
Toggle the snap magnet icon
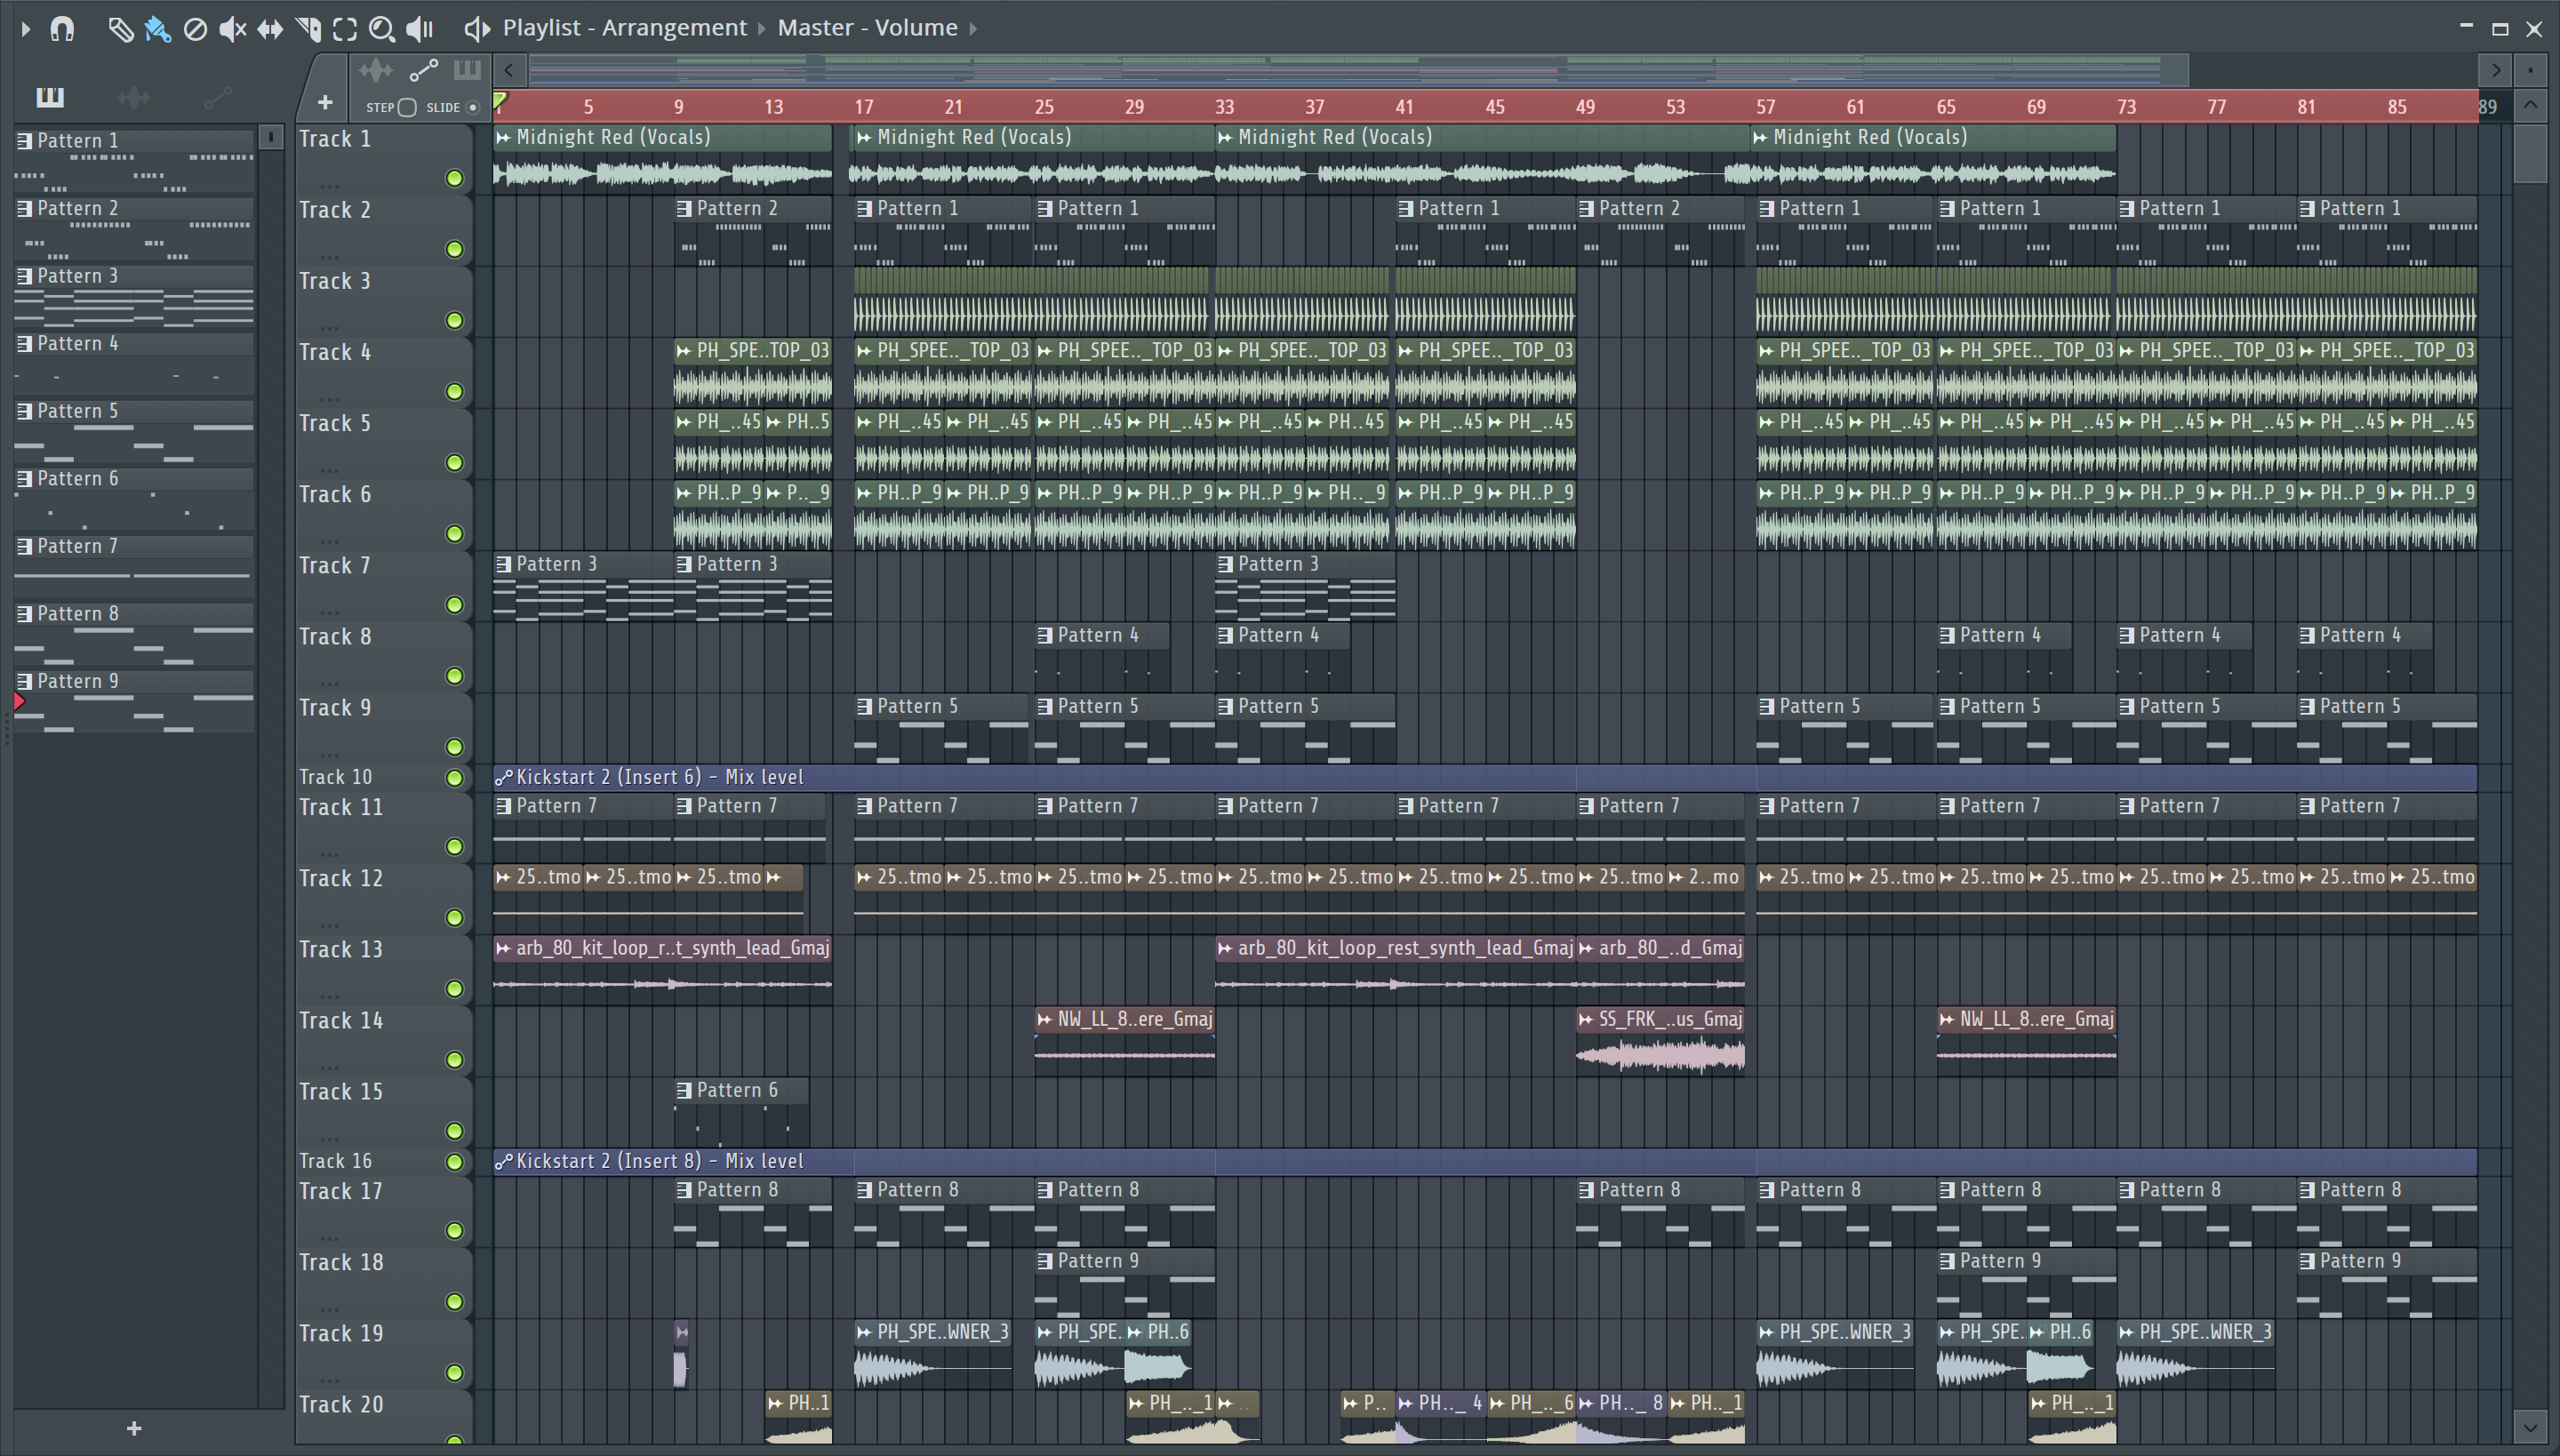tap(62, 29)
